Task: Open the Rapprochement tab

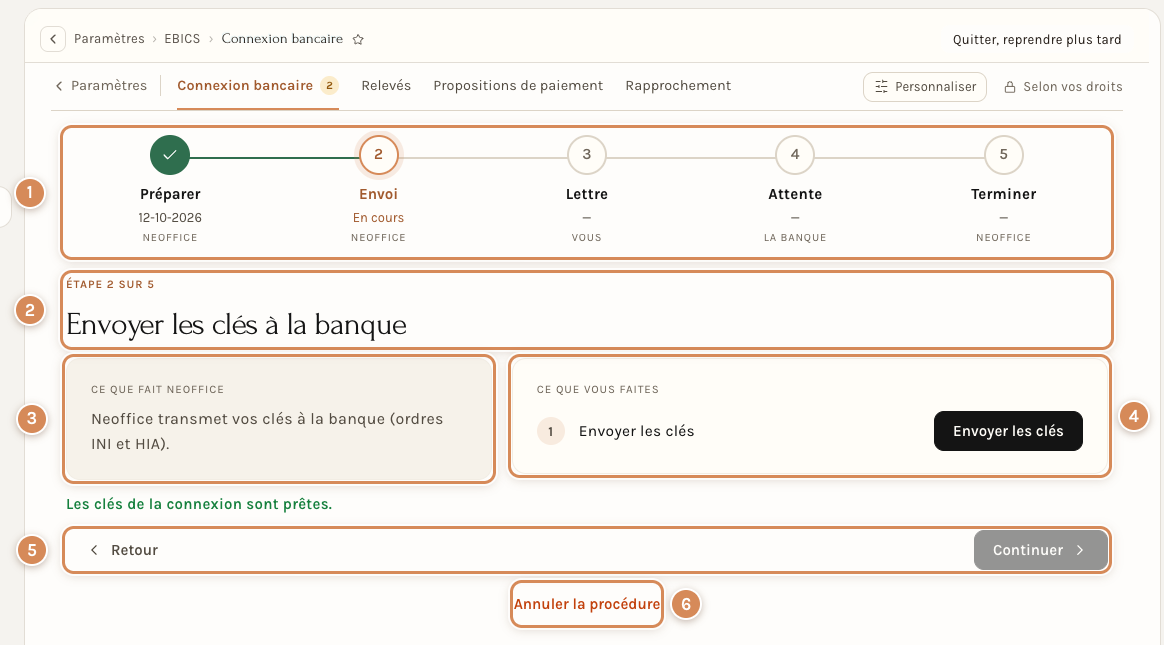Action: 678,85
